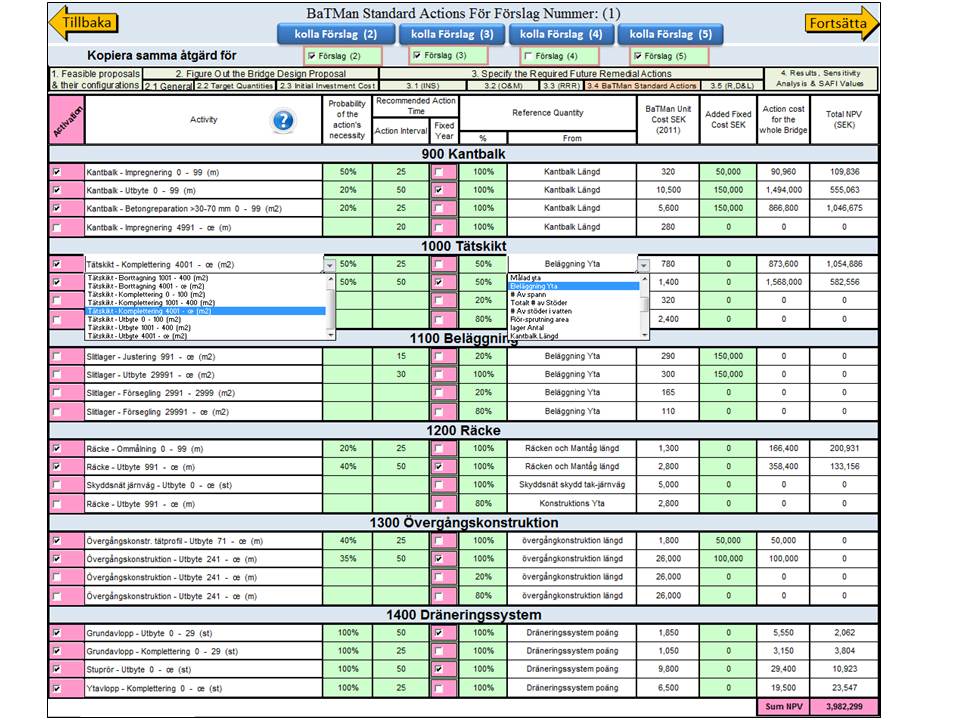
Task: Toggle activation for Tätskikt - Komplettering 4001 row
Action: point(57,264)
